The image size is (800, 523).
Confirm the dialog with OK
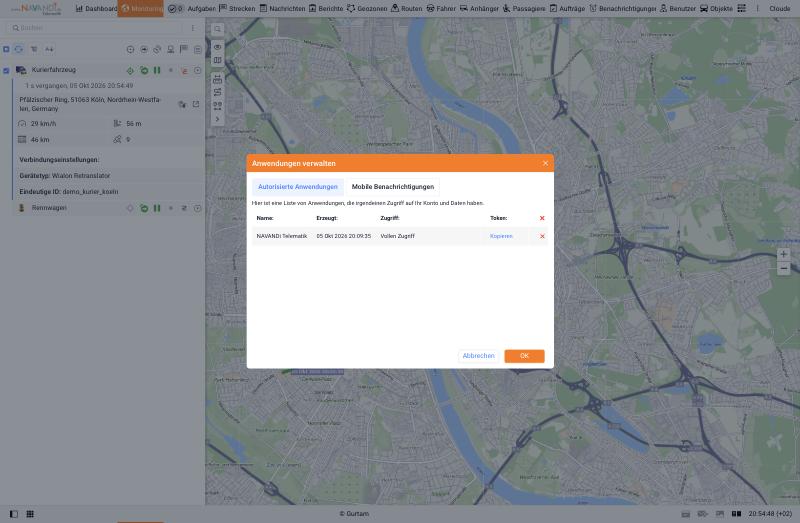click(x=524, y=356)
